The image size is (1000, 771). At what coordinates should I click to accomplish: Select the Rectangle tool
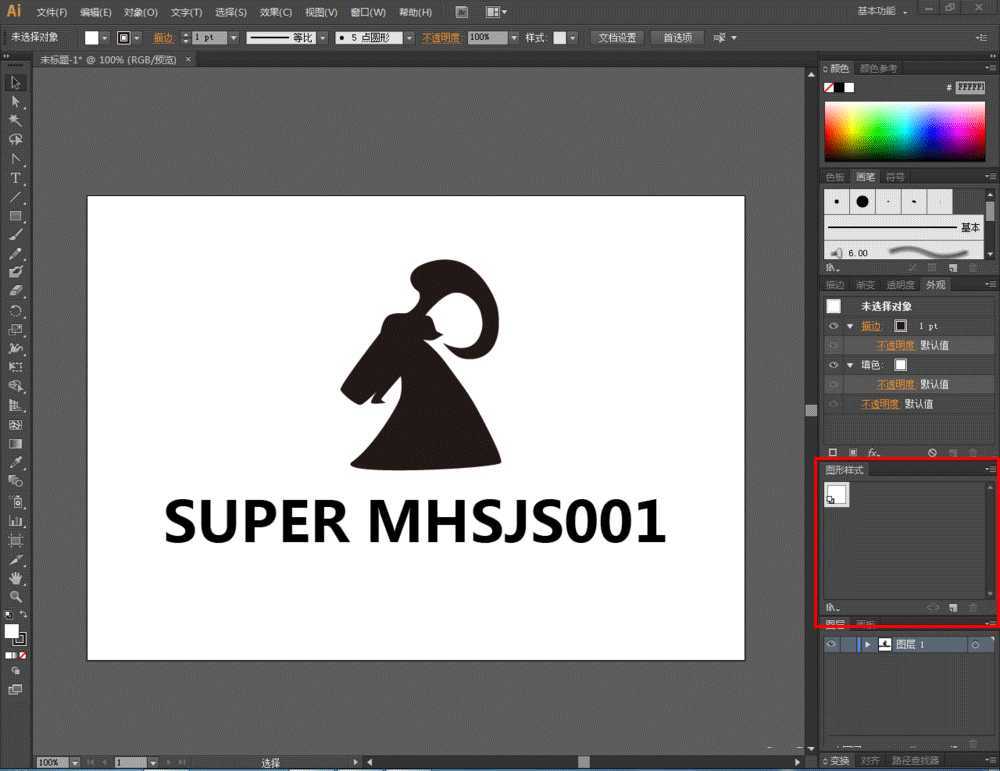pos(15,216)
